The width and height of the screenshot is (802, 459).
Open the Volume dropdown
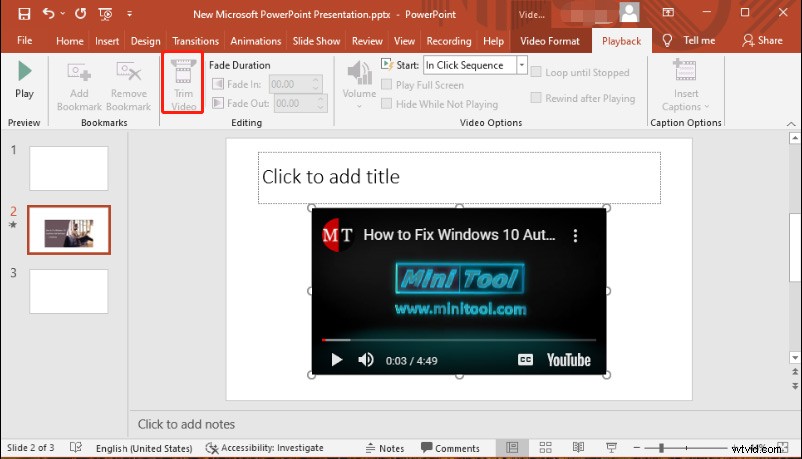[x=359, y=84]
